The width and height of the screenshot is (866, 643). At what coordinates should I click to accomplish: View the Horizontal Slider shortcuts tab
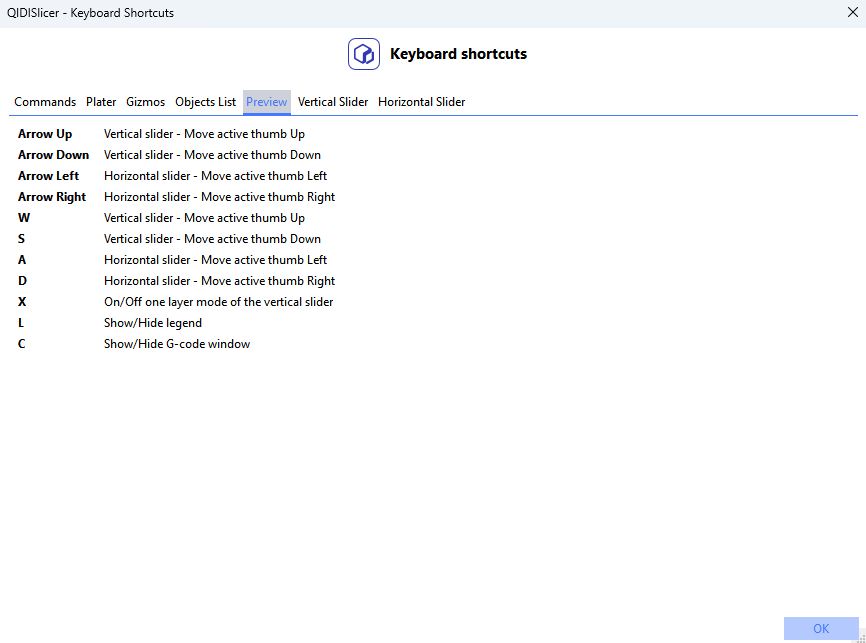click(421, 102)
